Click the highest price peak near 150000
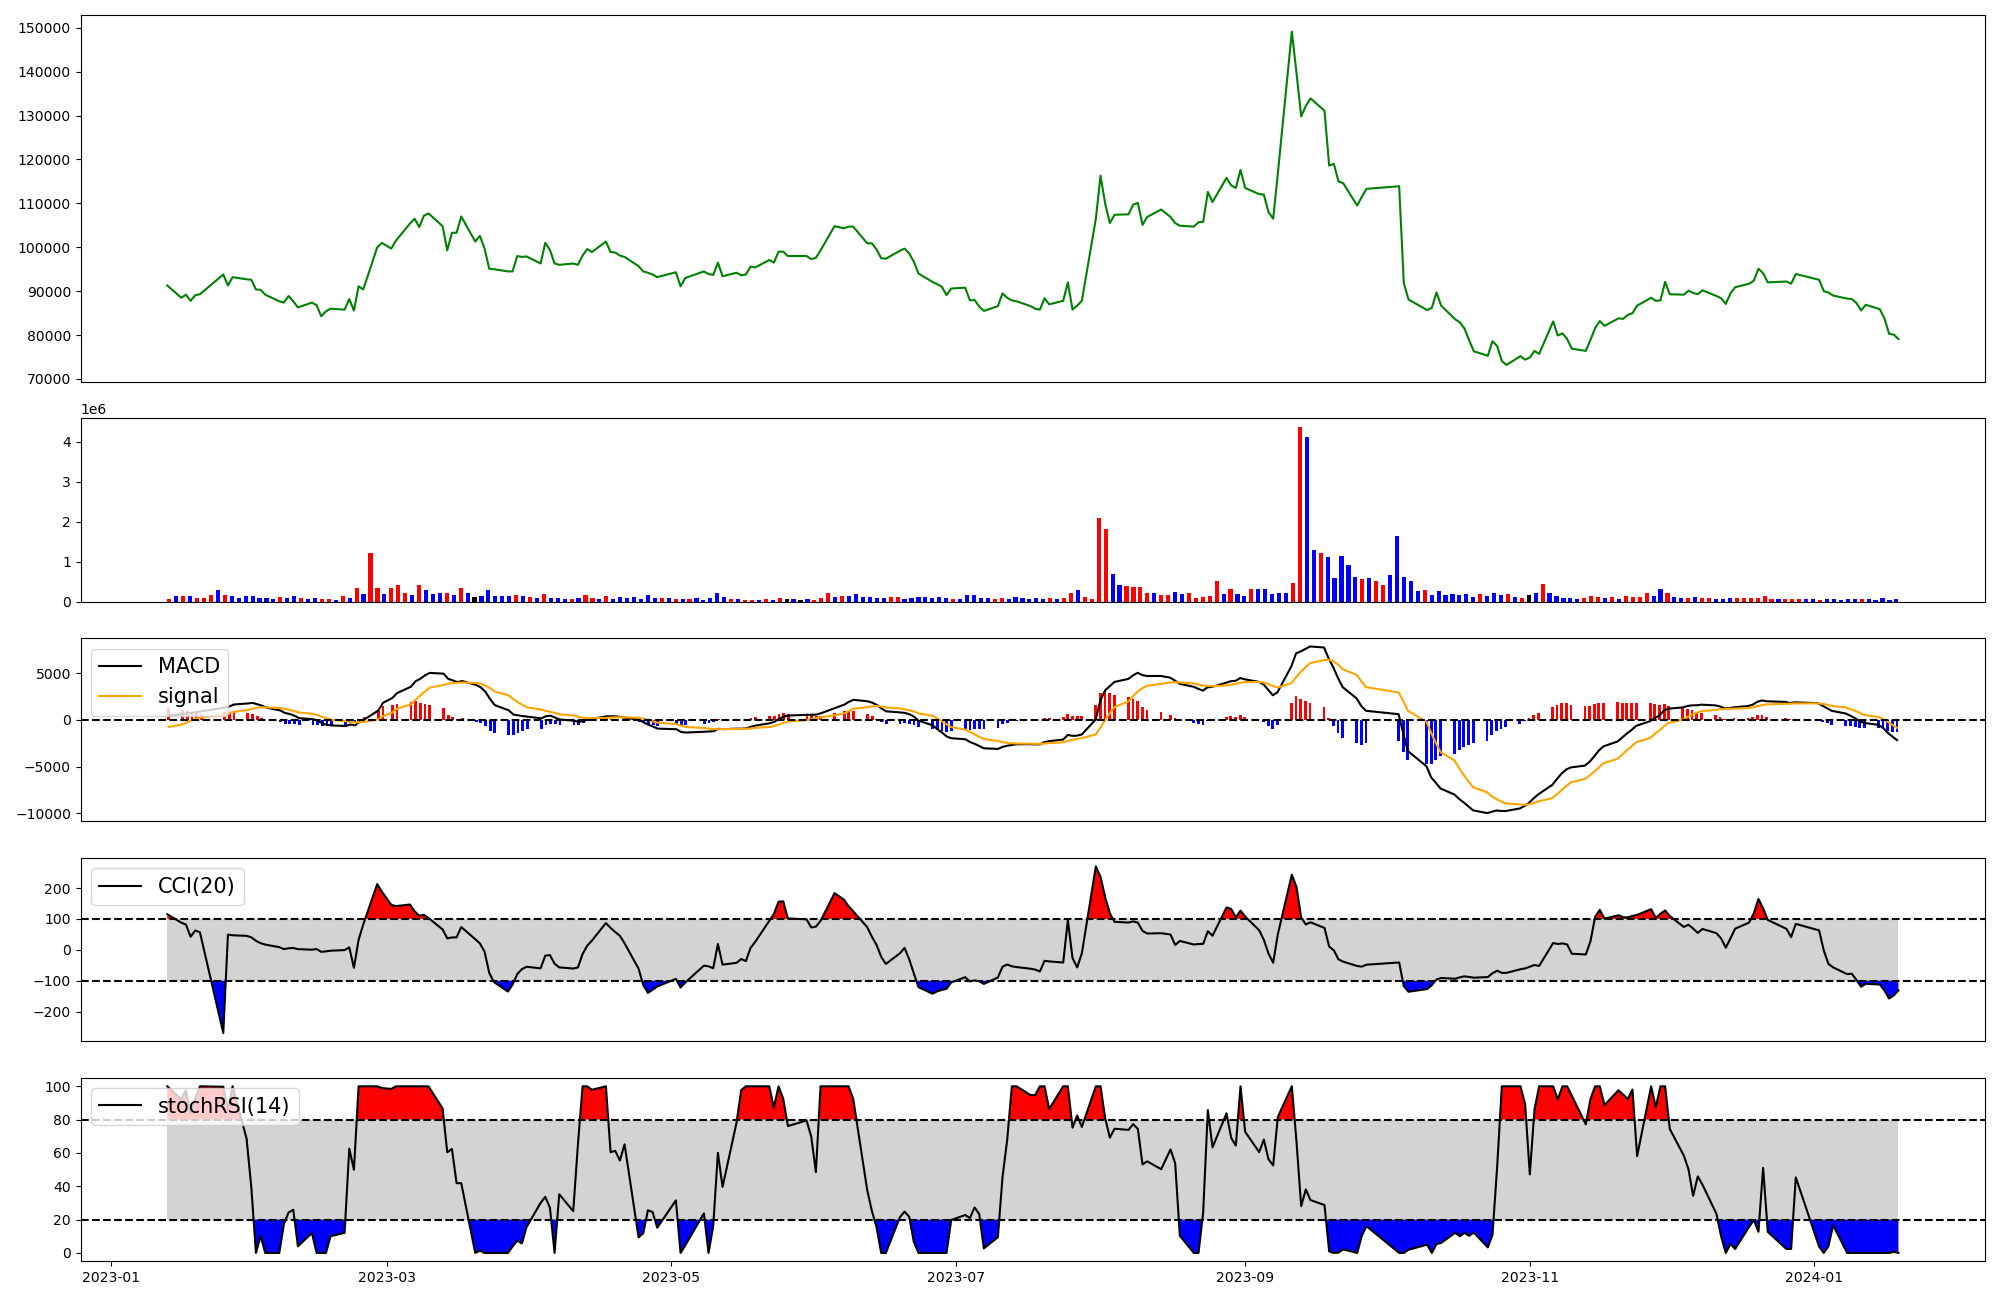Viewport: 2000px width, 1300px height. 1291,32
